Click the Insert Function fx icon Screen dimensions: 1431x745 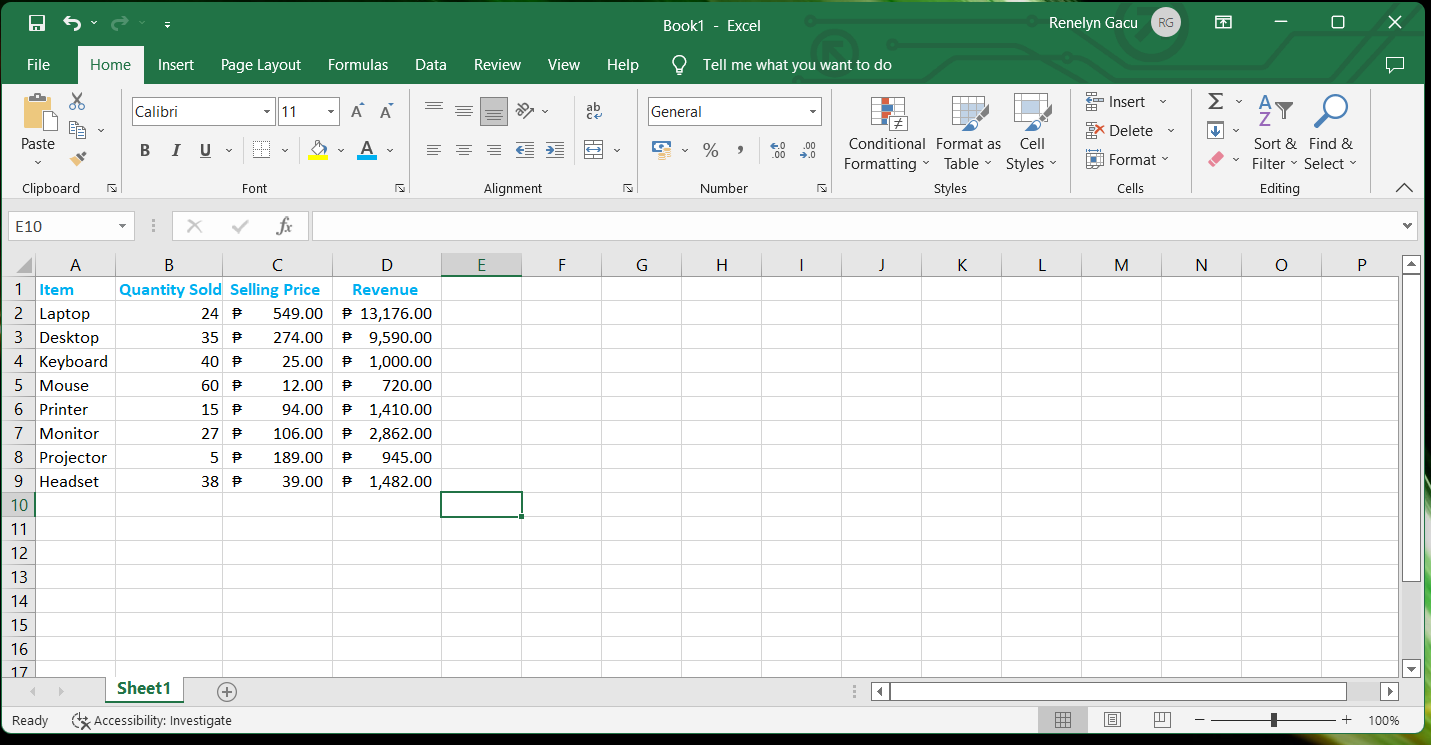[x=284, y=226]
